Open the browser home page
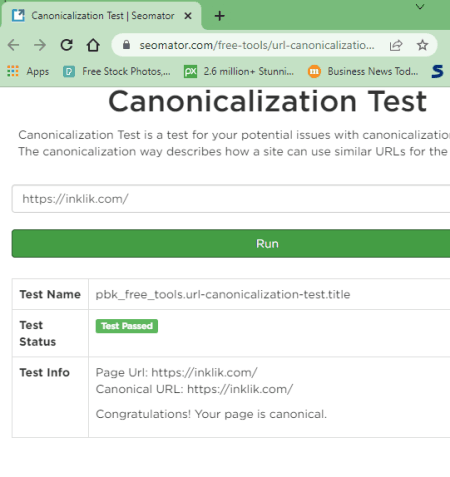The height and width of the screenshot is (477, 450). [x=93, y=45]
